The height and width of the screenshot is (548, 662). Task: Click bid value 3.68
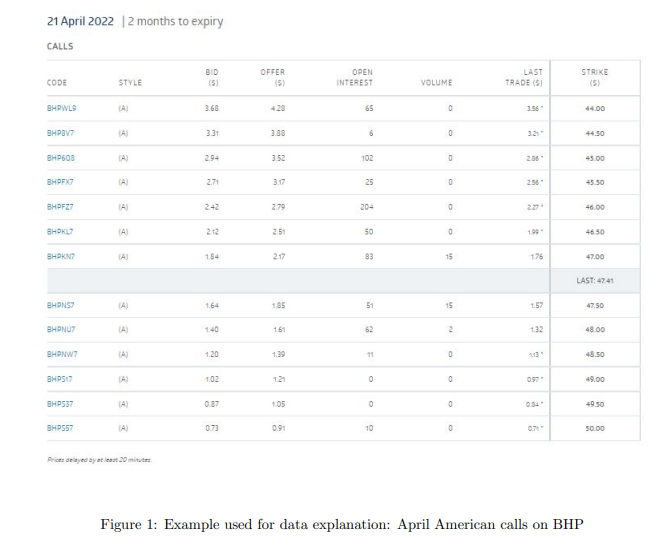pos(212,109)
